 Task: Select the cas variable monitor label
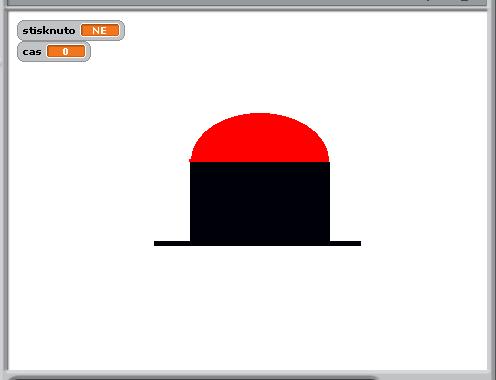[x=32, y=52]
